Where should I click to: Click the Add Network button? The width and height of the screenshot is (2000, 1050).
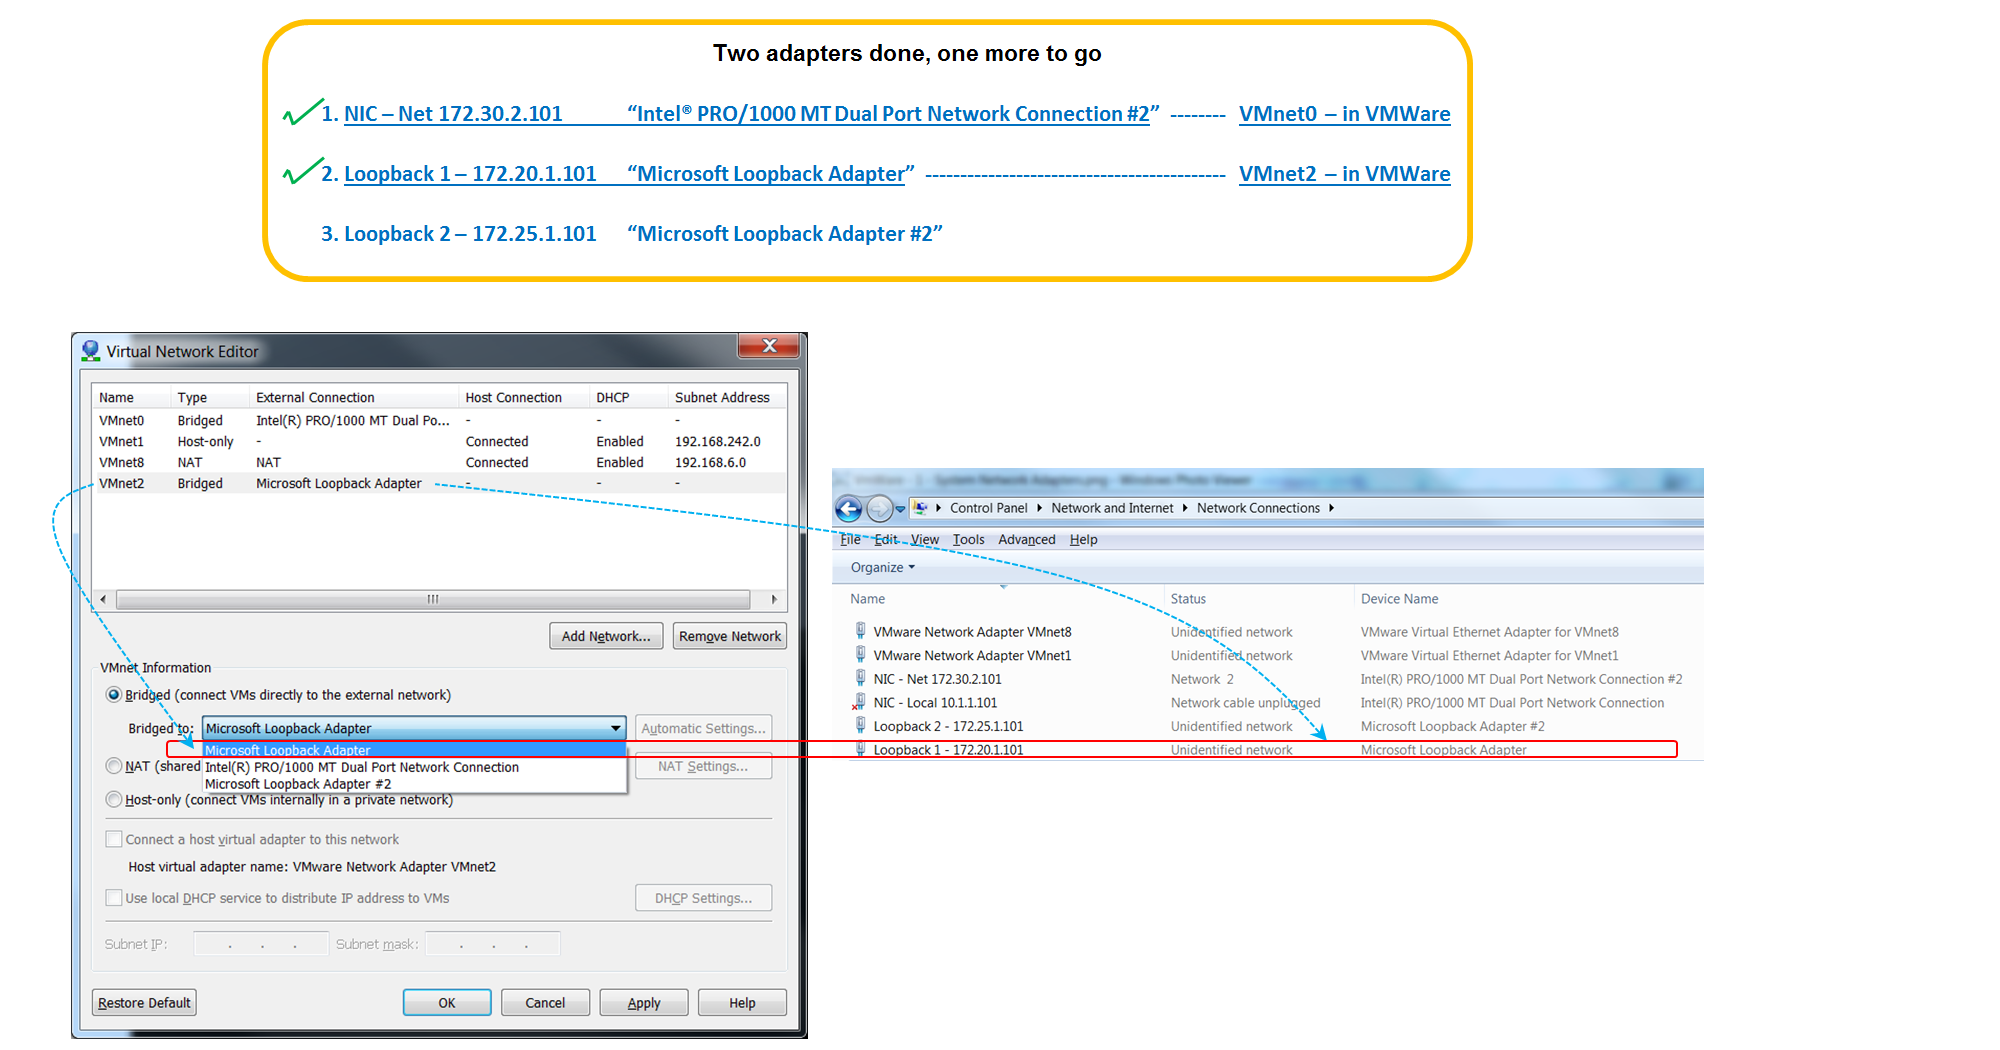[605, 635]
